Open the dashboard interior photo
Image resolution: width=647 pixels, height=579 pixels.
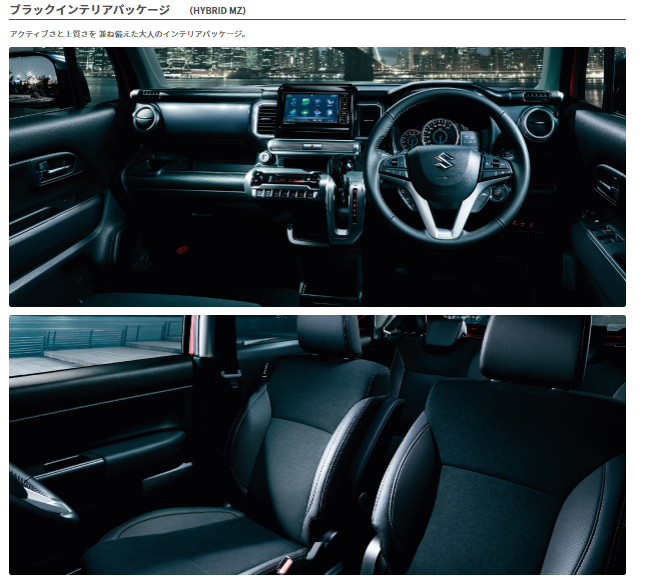317,177
